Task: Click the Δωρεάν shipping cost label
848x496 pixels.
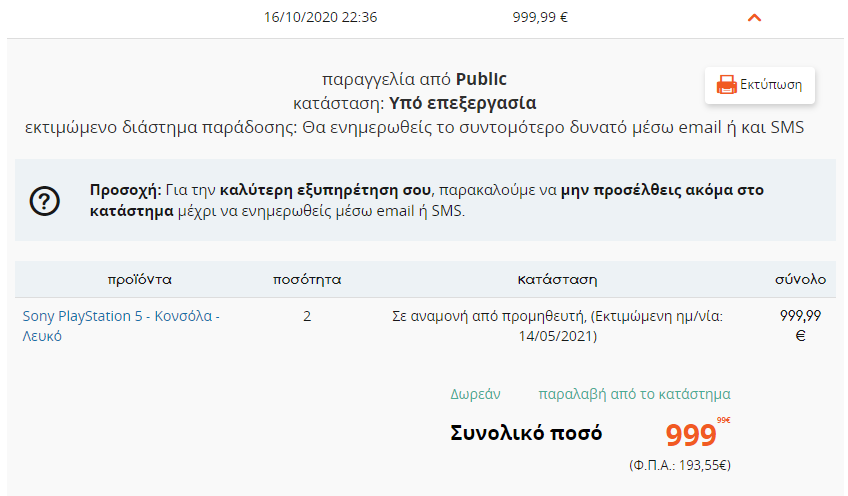Action: (x=475, y=394)
